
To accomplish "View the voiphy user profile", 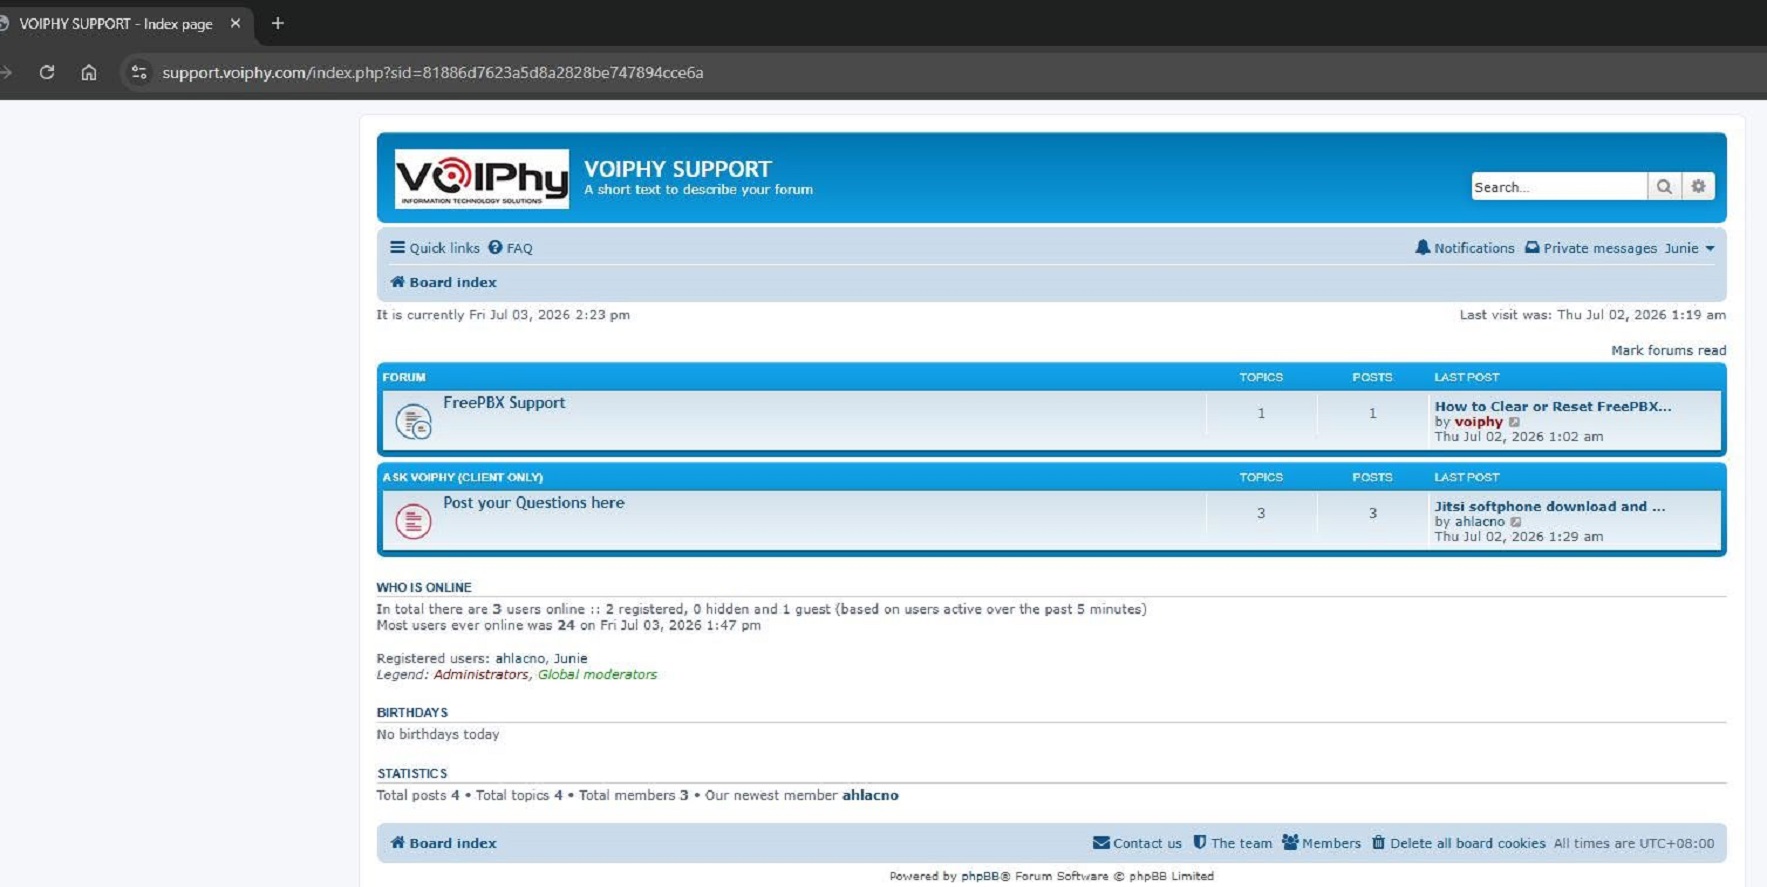I will pyautogui.click(x=1478, y=422).
